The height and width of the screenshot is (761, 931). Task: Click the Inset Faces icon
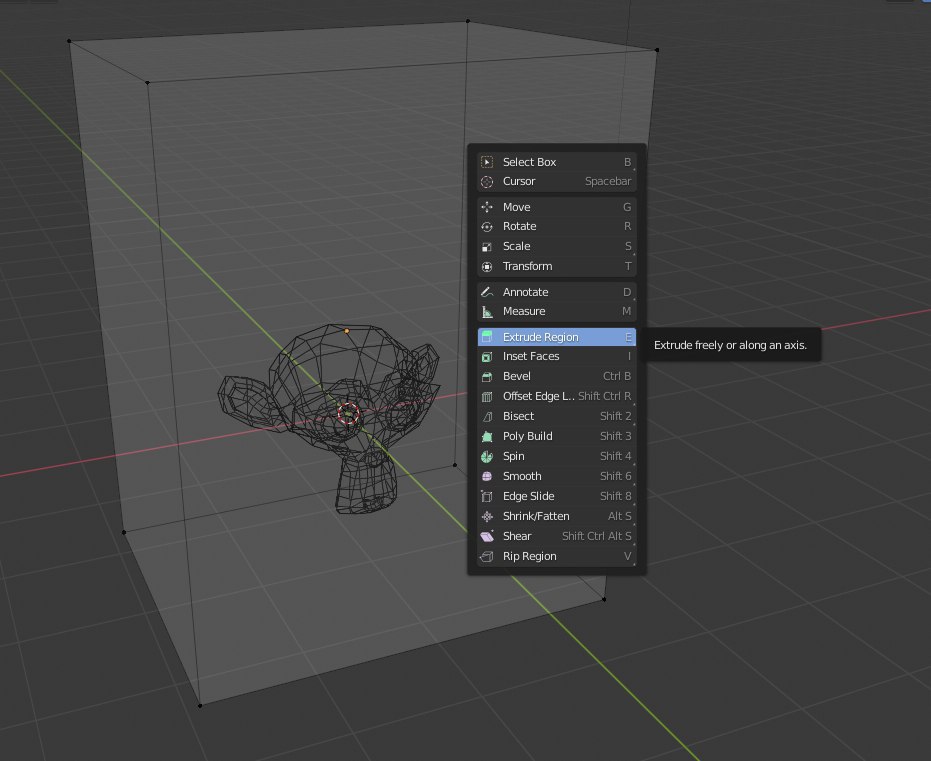(487, 357)
